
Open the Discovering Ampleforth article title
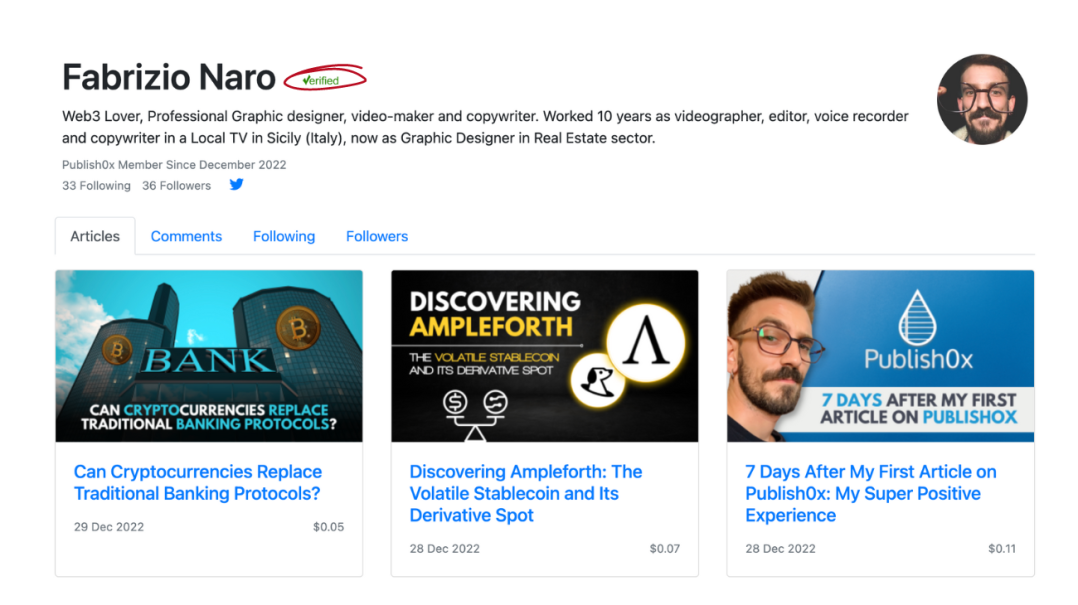click(x=526, y=493)
